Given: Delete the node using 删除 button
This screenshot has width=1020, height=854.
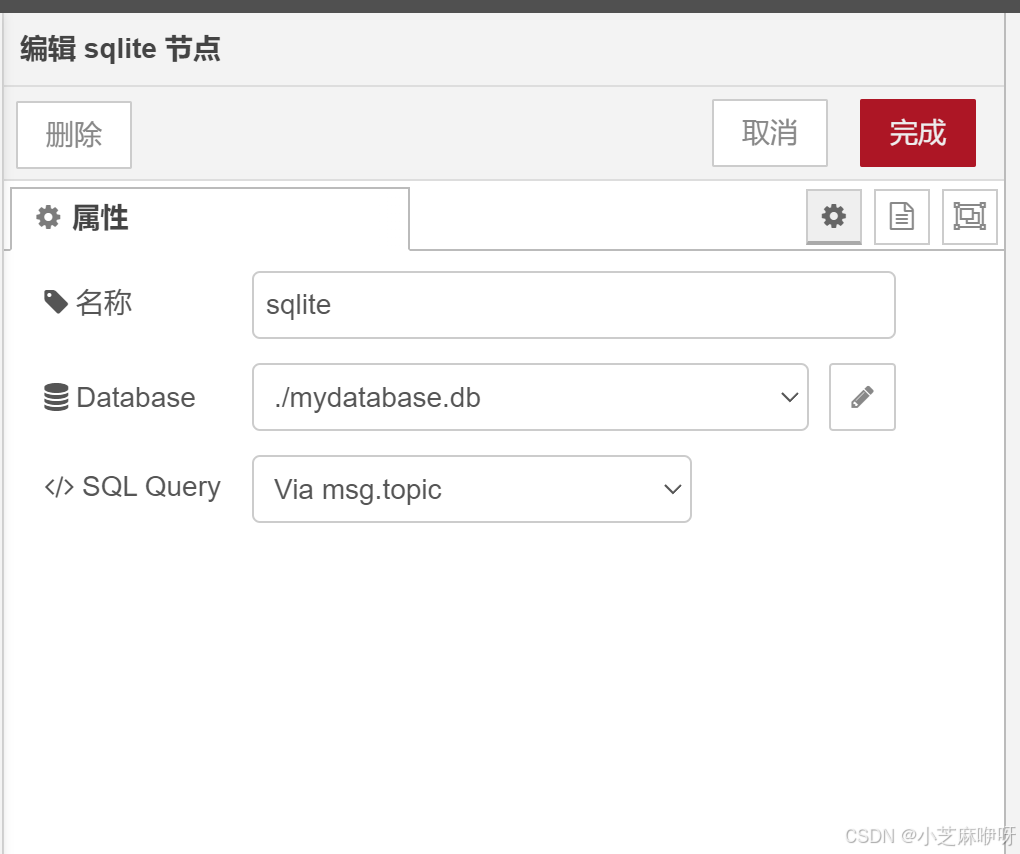Looking at the screenshot, I should 73,134.
